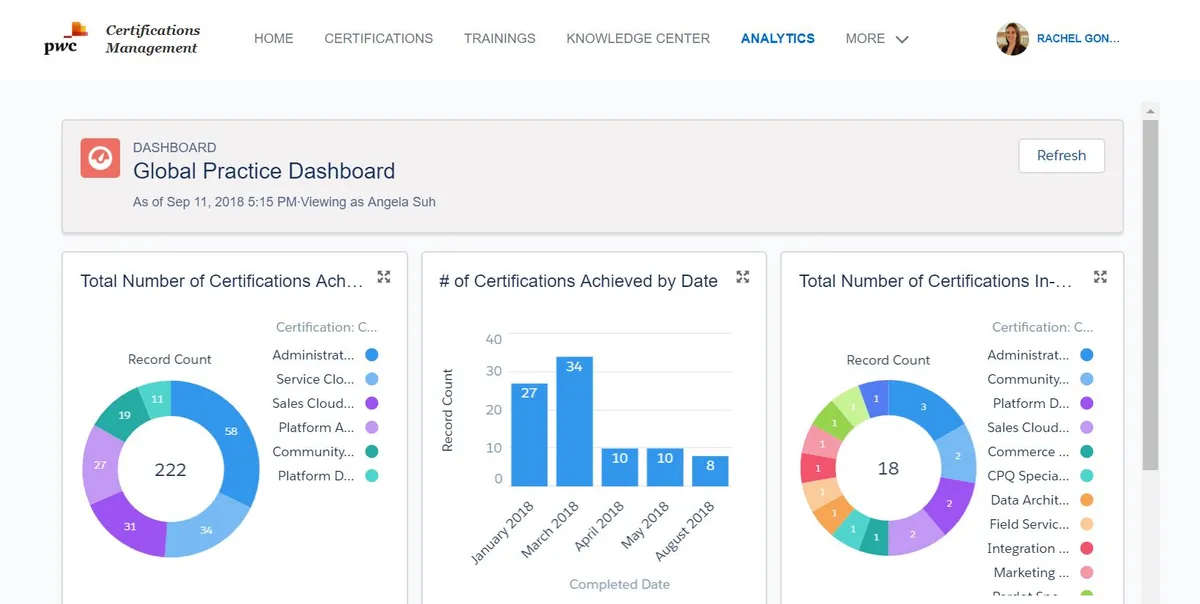Click Administrat... blue swatch in left legend
The height and width of the screenshot is (604, 1200).
click(372, 355)
